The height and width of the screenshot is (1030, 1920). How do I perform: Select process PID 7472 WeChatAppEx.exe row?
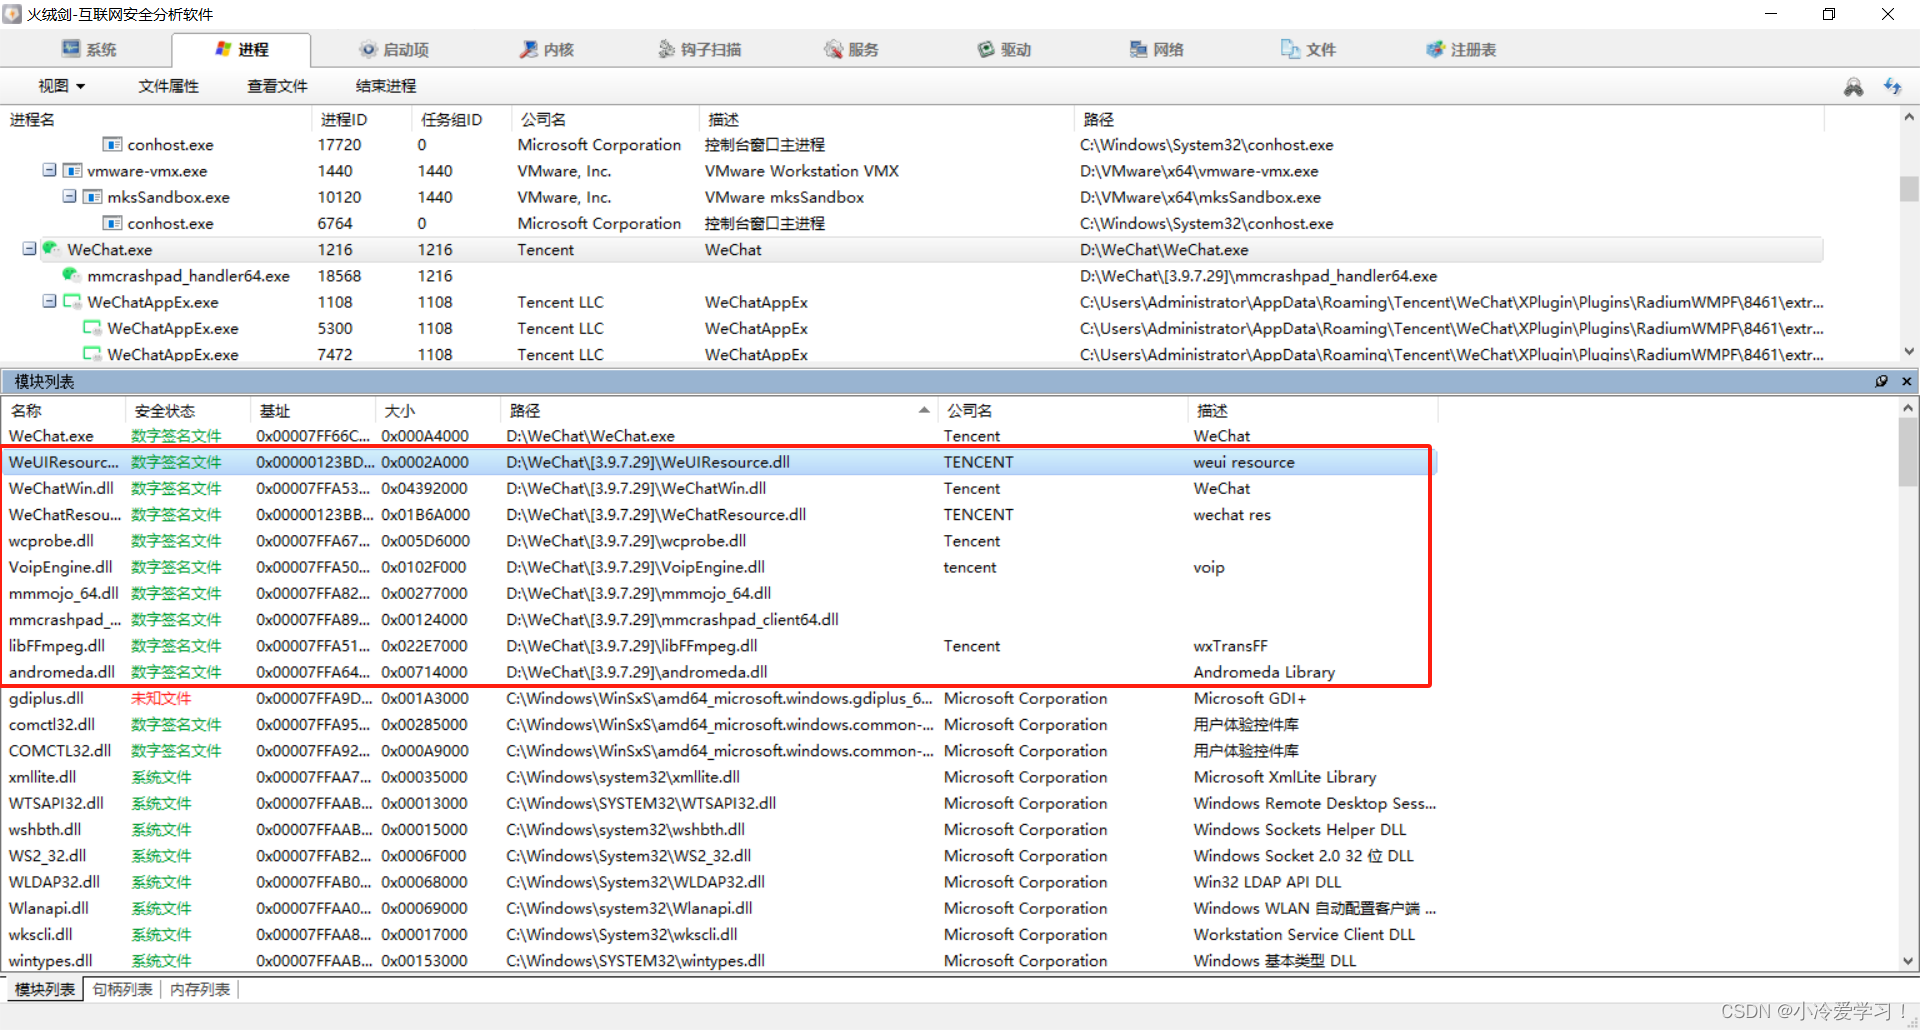pyautogui.click(x=912, y=353)
